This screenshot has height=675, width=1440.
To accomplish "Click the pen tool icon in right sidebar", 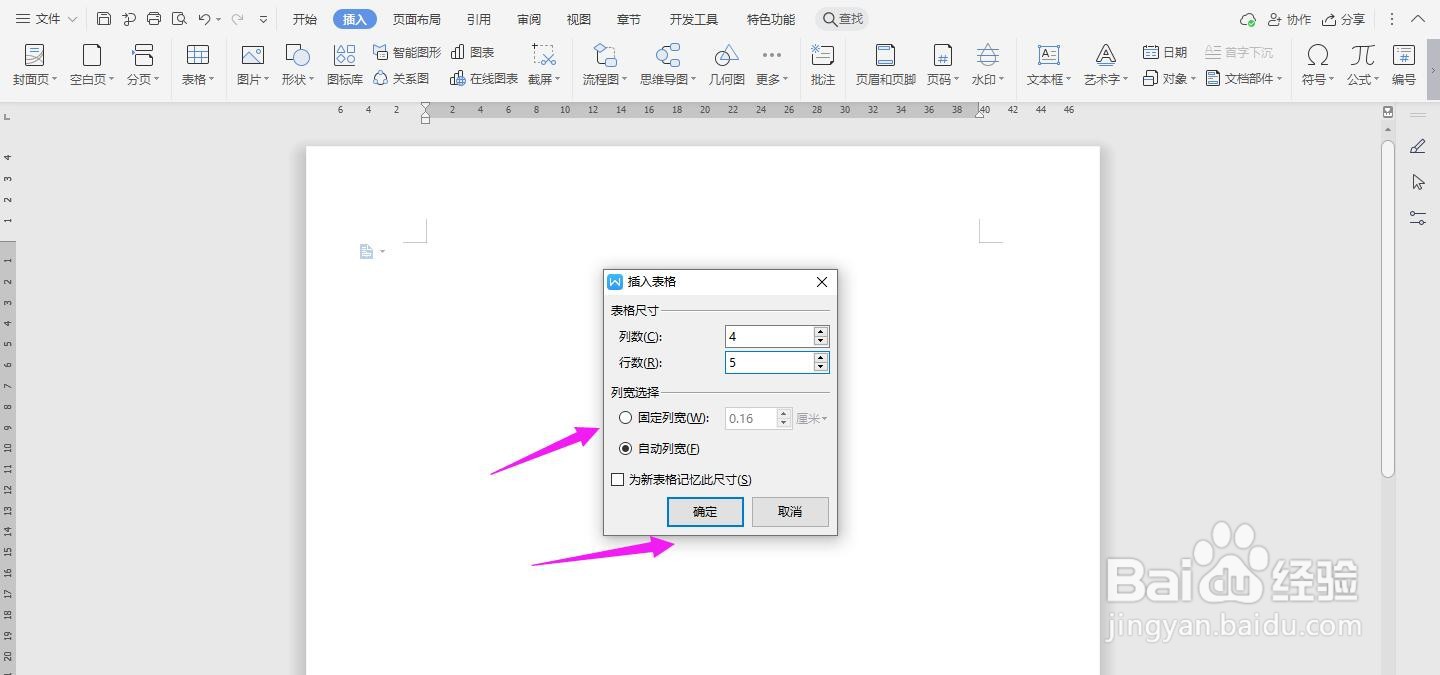I will point(1417,147).
